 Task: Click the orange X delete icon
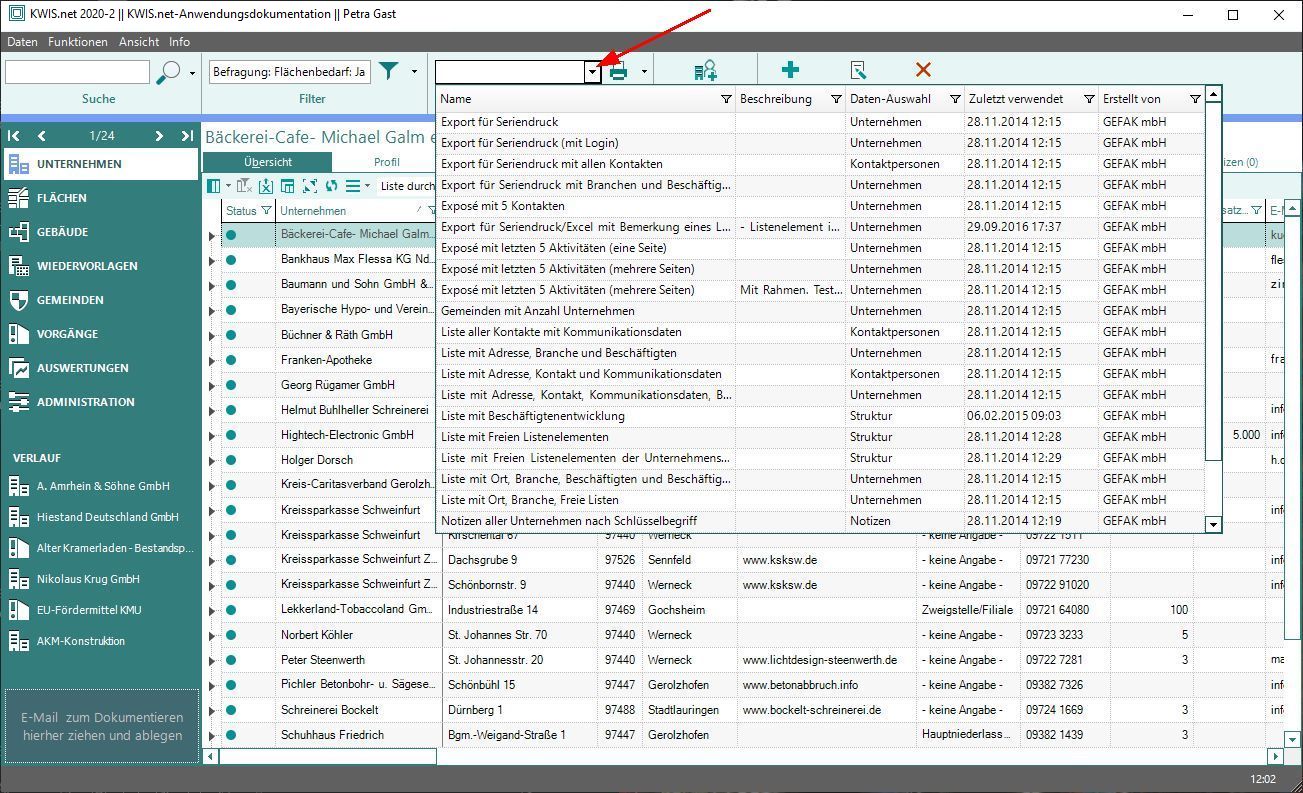point(923,70)
